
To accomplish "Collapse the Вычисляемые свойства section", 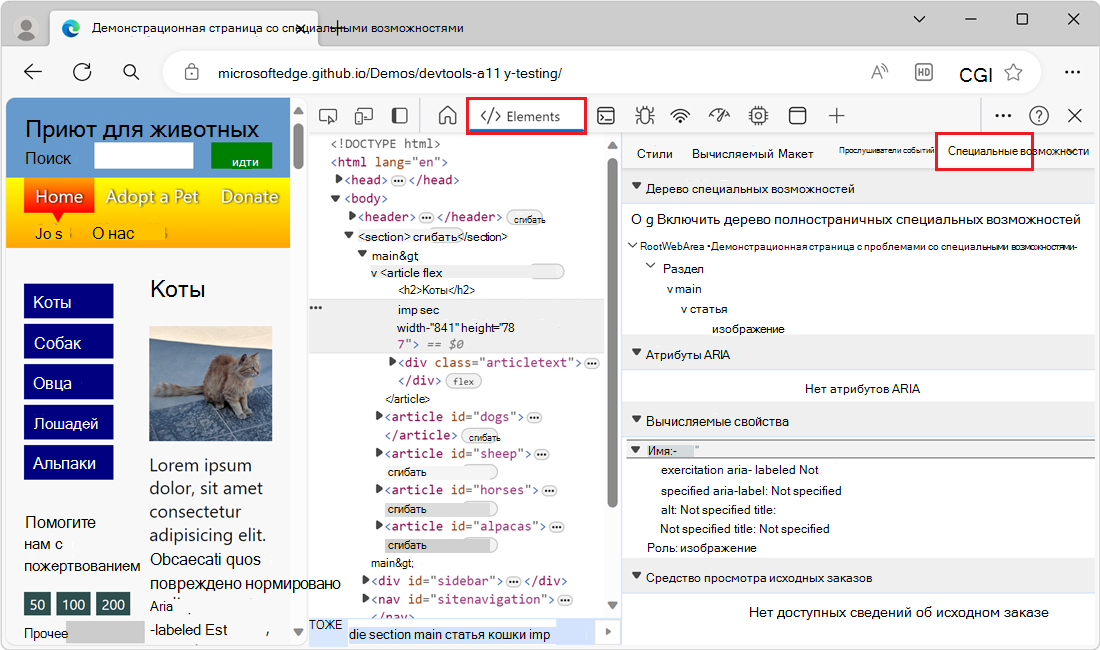I will (x=637, y=419).
